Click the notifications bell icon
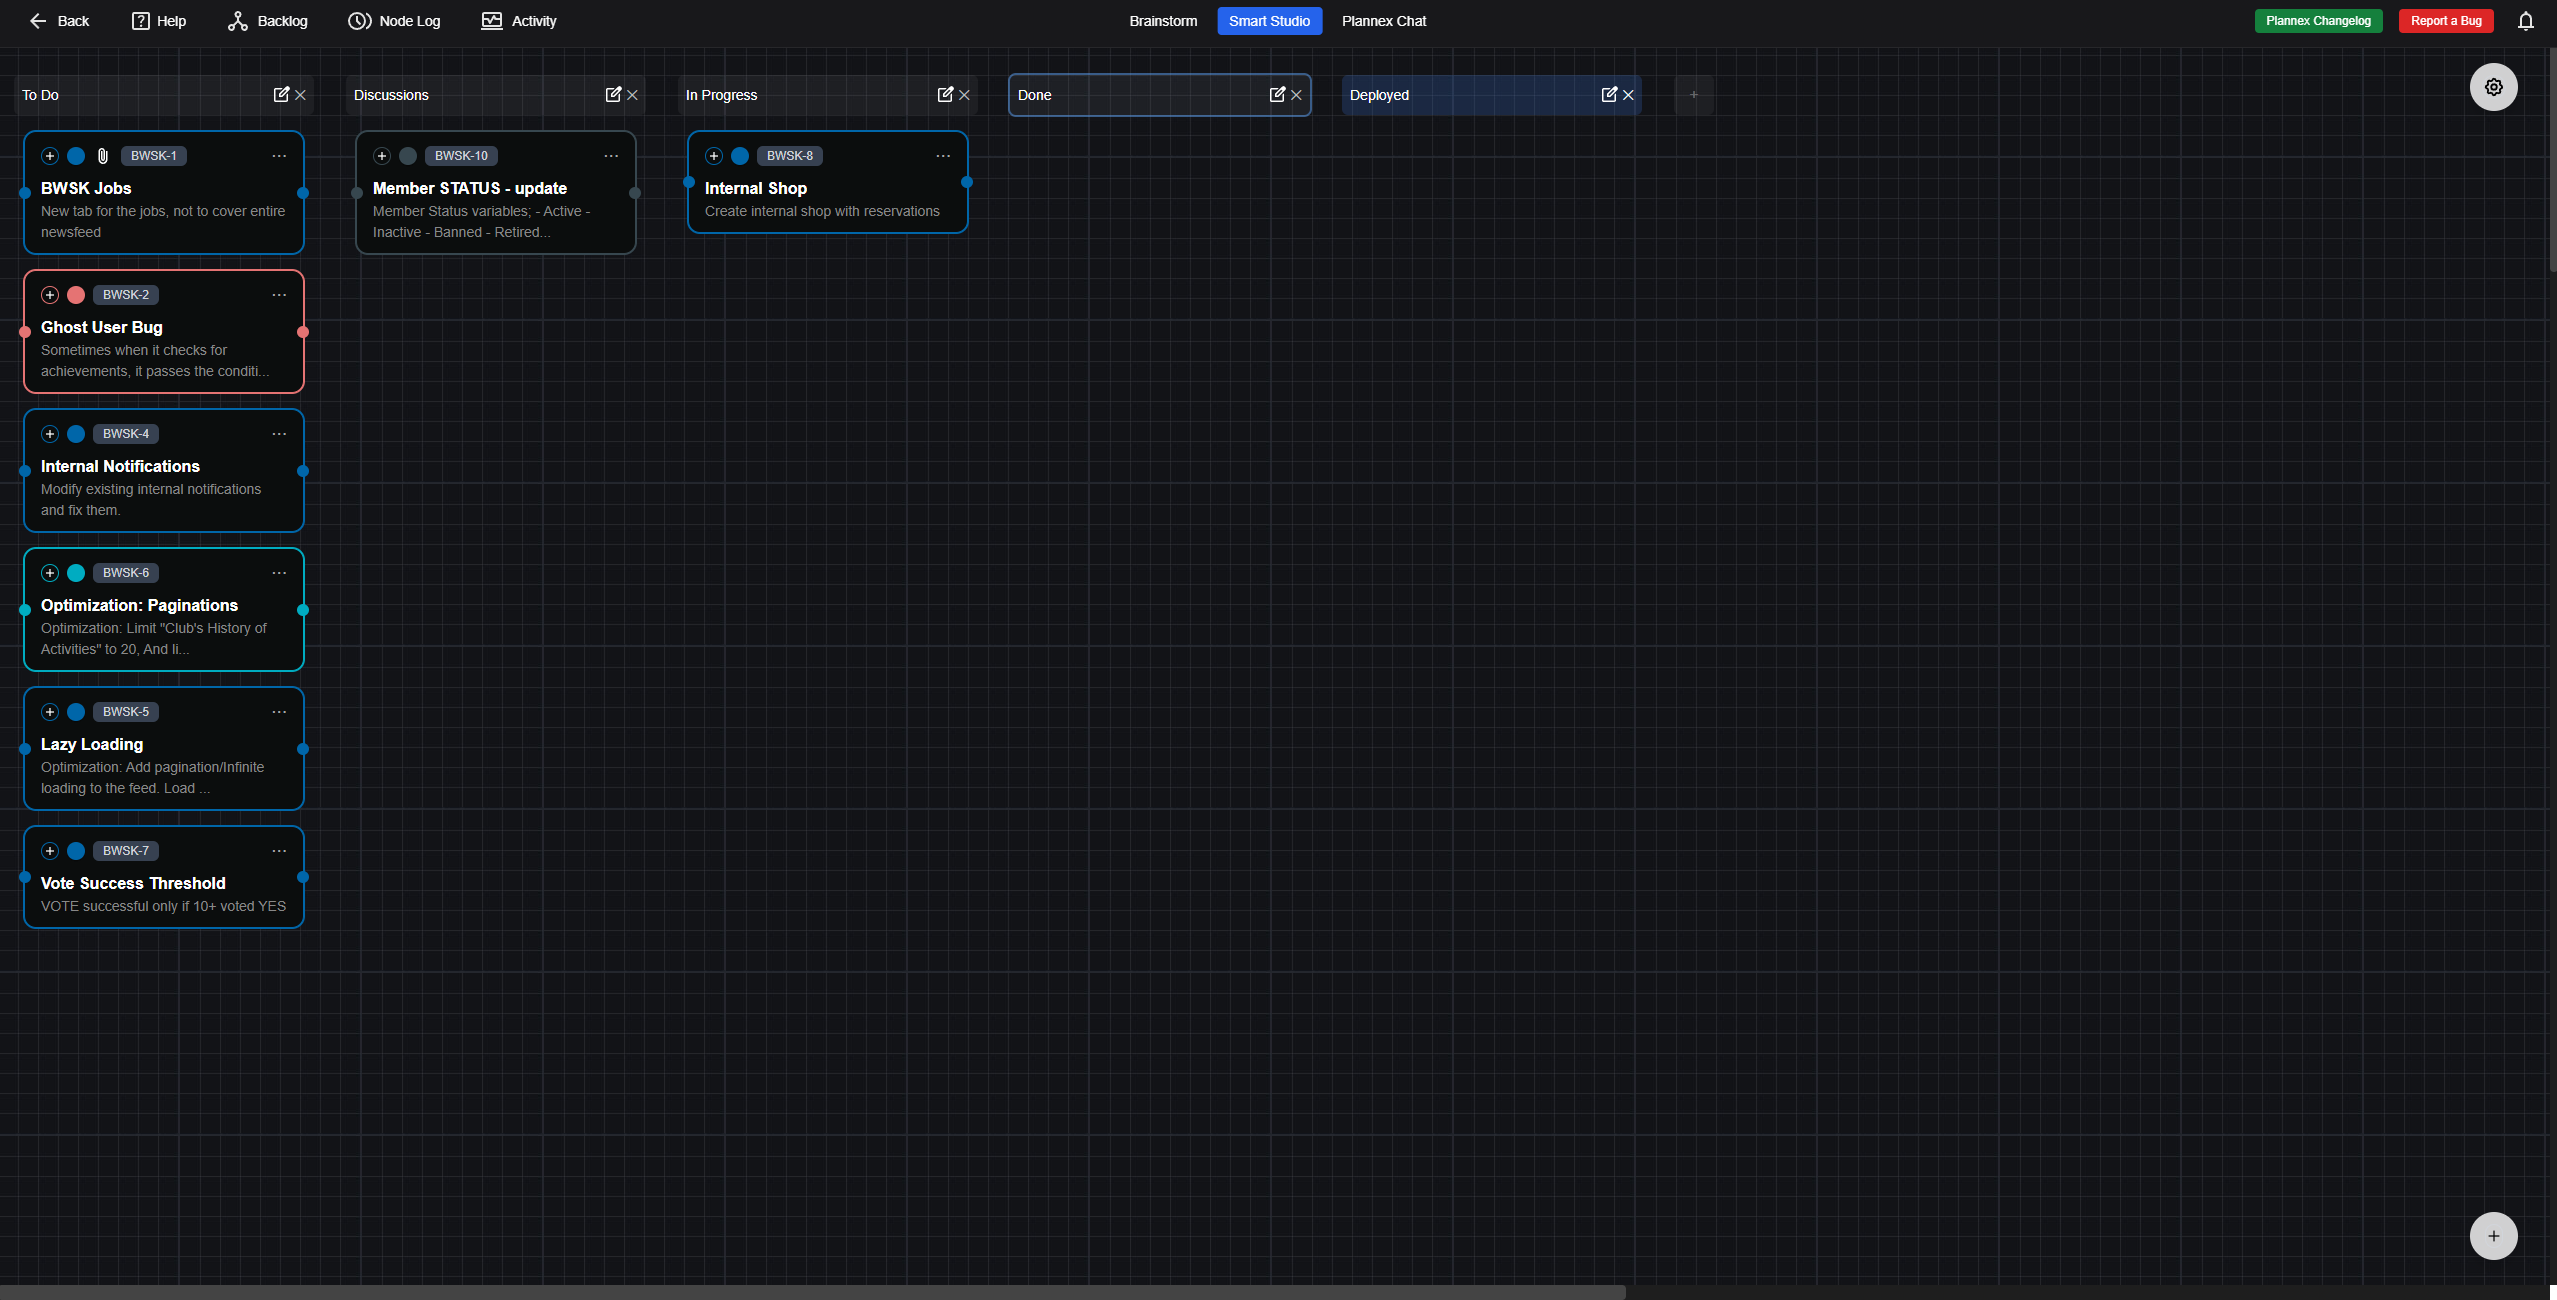This screenshot has width=2557, height=1300. coord(2524,20)
